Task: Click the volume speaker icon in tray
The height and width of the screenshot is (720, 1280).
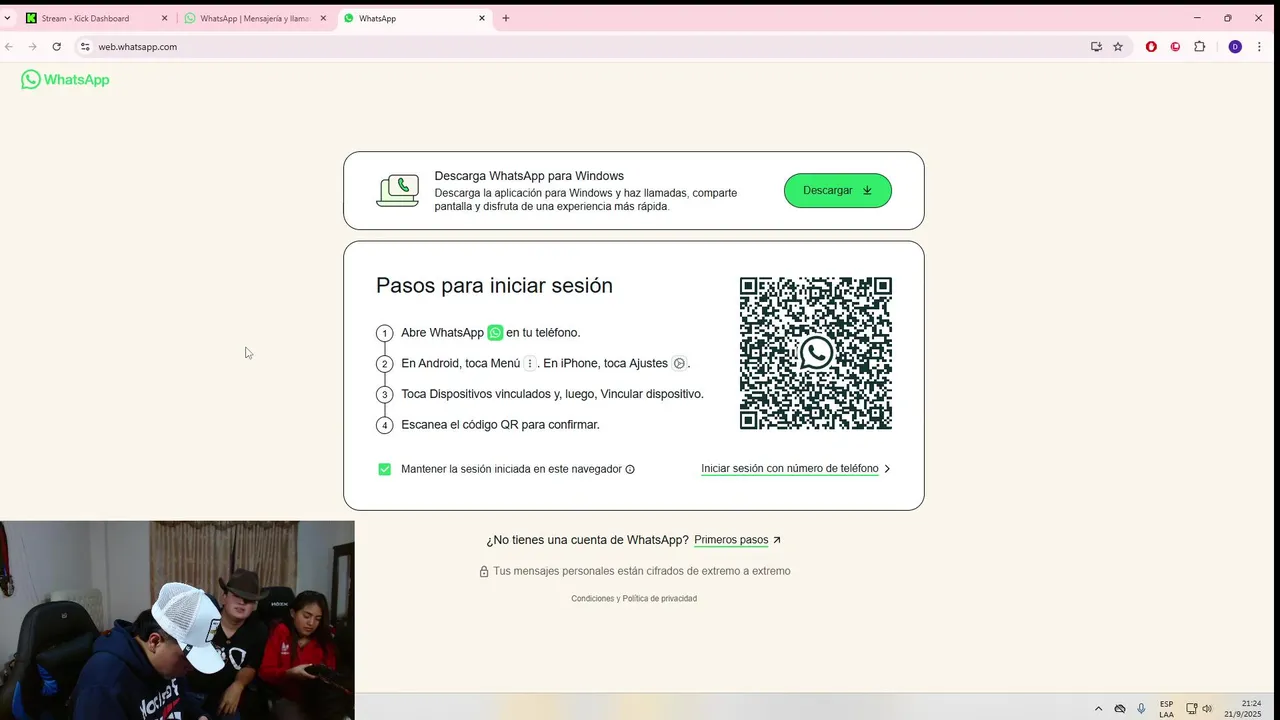Action: [x=1207, y=709]
